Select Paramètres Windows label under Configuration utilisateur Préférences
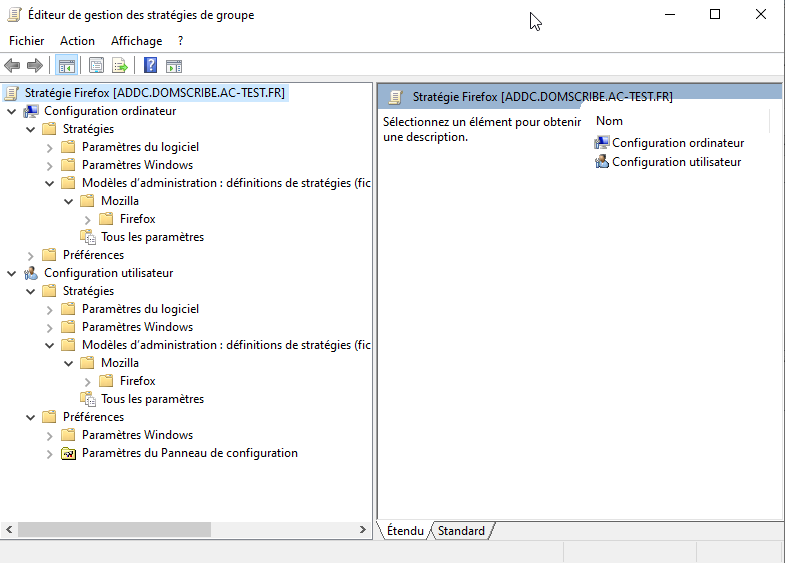Screen dimensions: 785x563 [137, 435]
